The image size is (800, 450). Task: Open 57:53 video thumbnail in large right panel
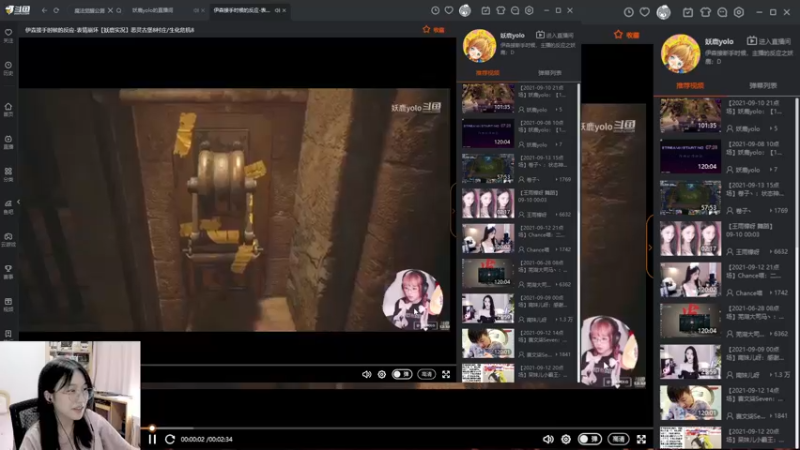click(x=690, y=197)
